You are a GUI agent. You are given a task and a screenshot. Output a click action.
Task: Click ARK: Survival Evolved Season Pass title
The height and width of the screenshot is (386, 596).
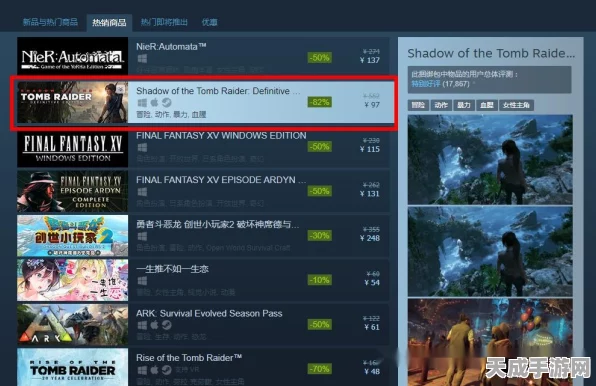[x=209, y=313]
